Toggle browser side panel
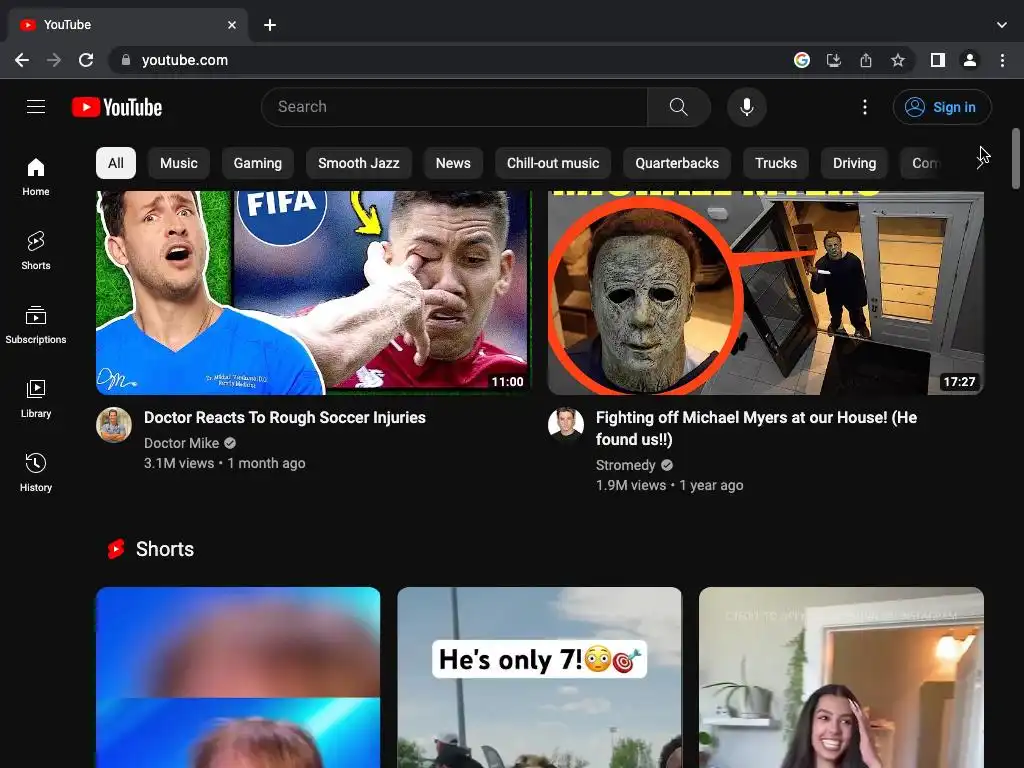Screen dimensions: 1024x768 tap(938, 60)
